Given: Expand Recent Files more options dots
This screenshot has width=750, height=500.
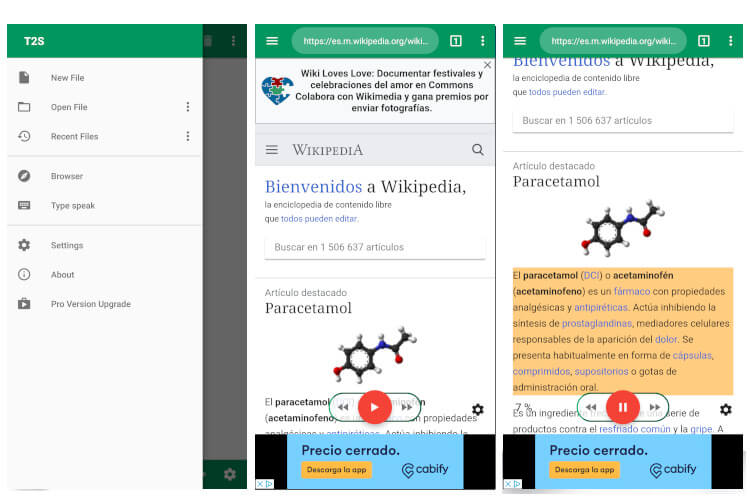Looking at the screenshot, I should pyautogui.click(x=188, y=136).
